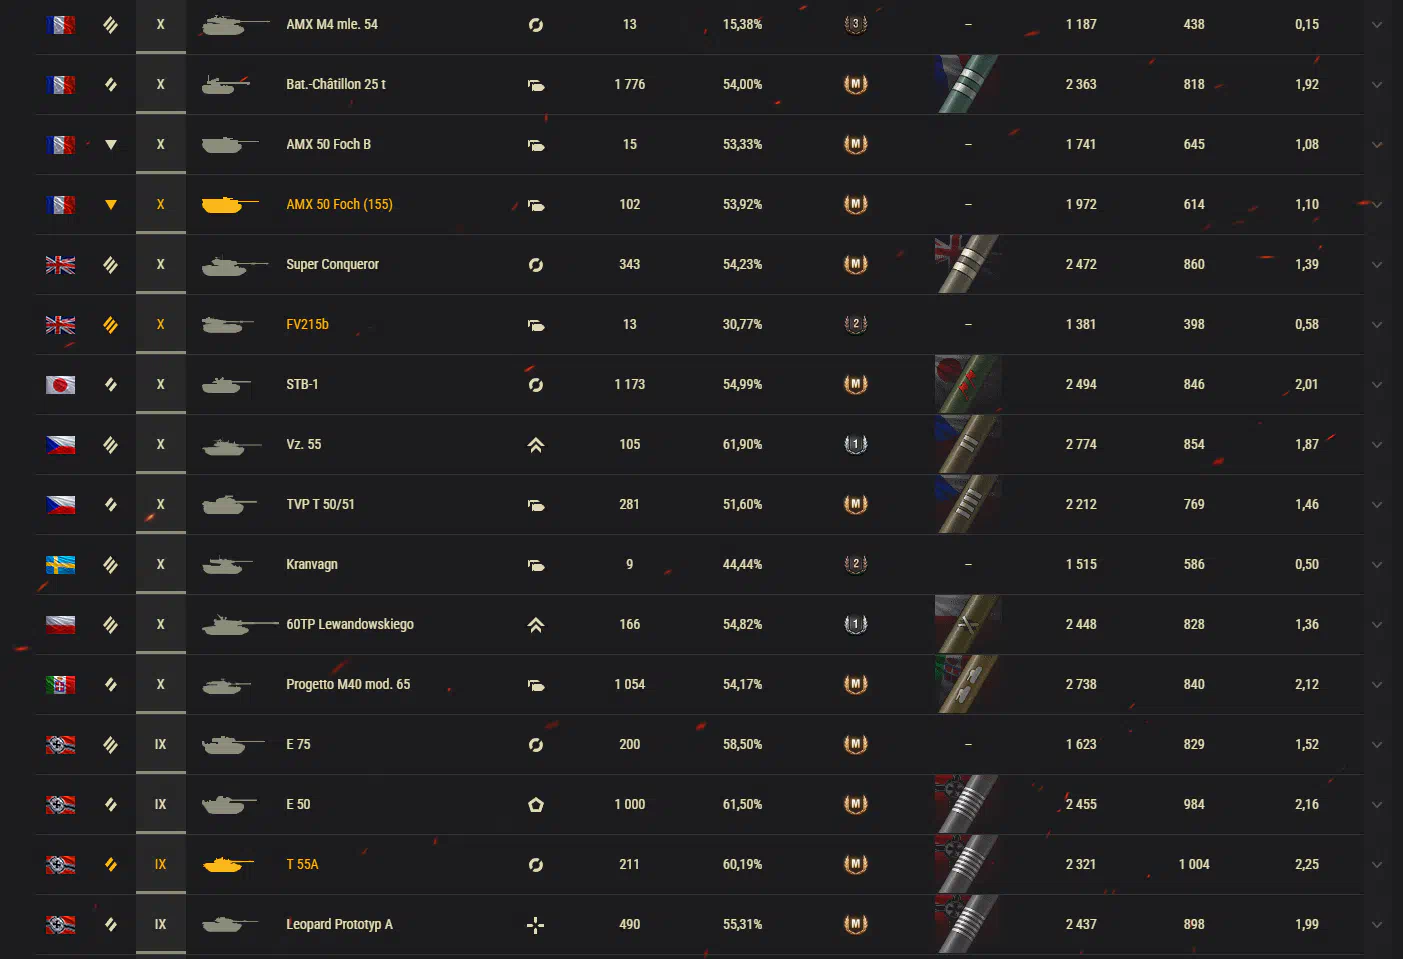The image size is (1403, 959).
Task: Click the STB-1 gun marks thumbnail
Action: [x=967, y=384]
